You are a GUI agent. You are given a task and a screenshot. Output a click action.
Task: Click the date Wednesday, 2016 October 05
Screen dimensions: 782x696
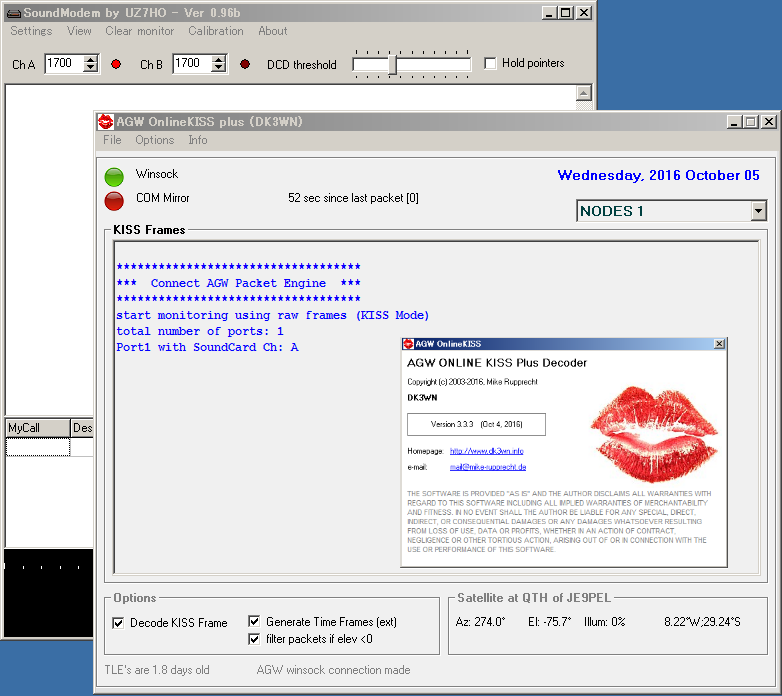tap(658, 175)
